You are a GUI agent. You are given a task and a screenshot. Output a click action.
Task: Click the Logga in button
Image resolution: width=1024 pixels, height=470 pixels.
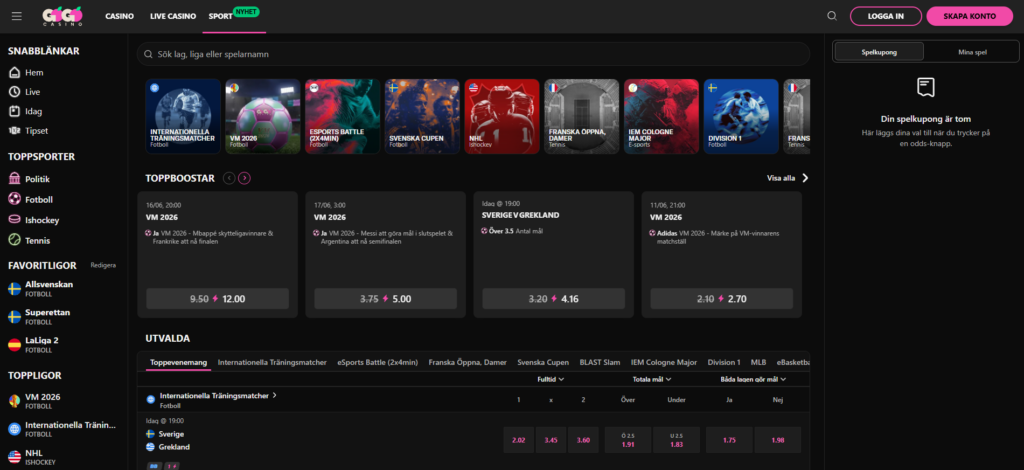tap(886, 16)
